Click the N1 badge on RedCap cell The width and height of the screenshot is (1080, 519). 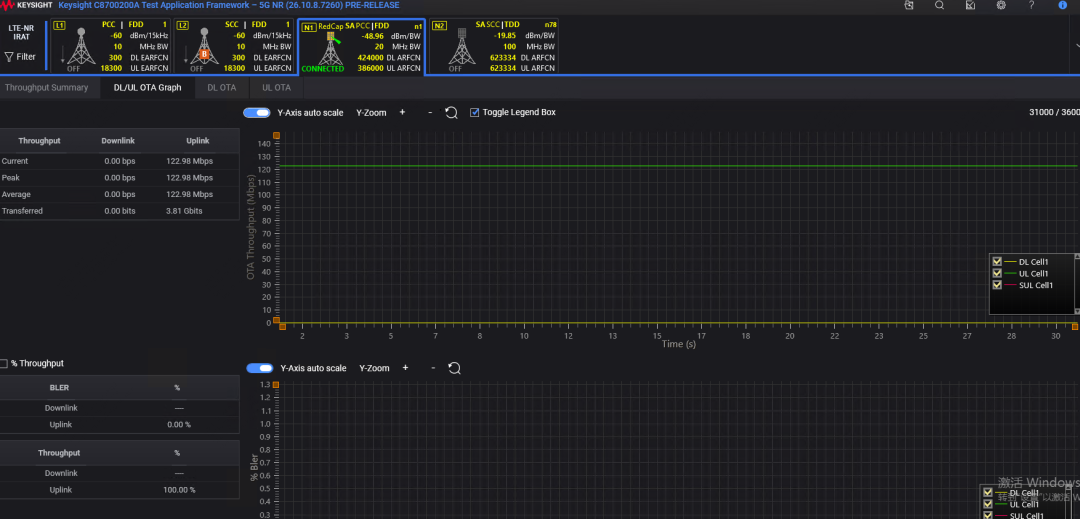(x=309, y=26)
